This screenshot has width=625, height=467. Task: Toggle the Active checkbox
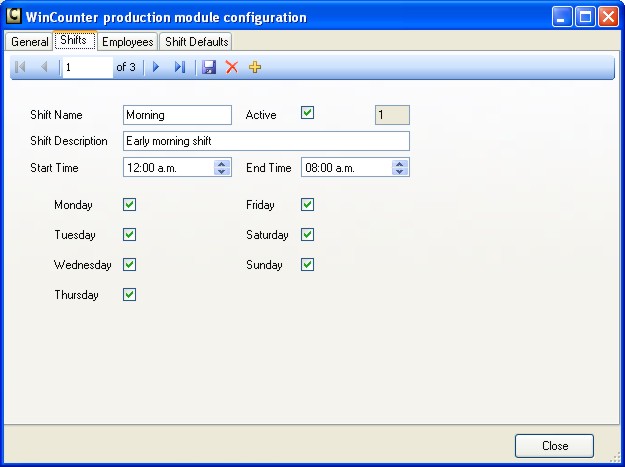307,113
